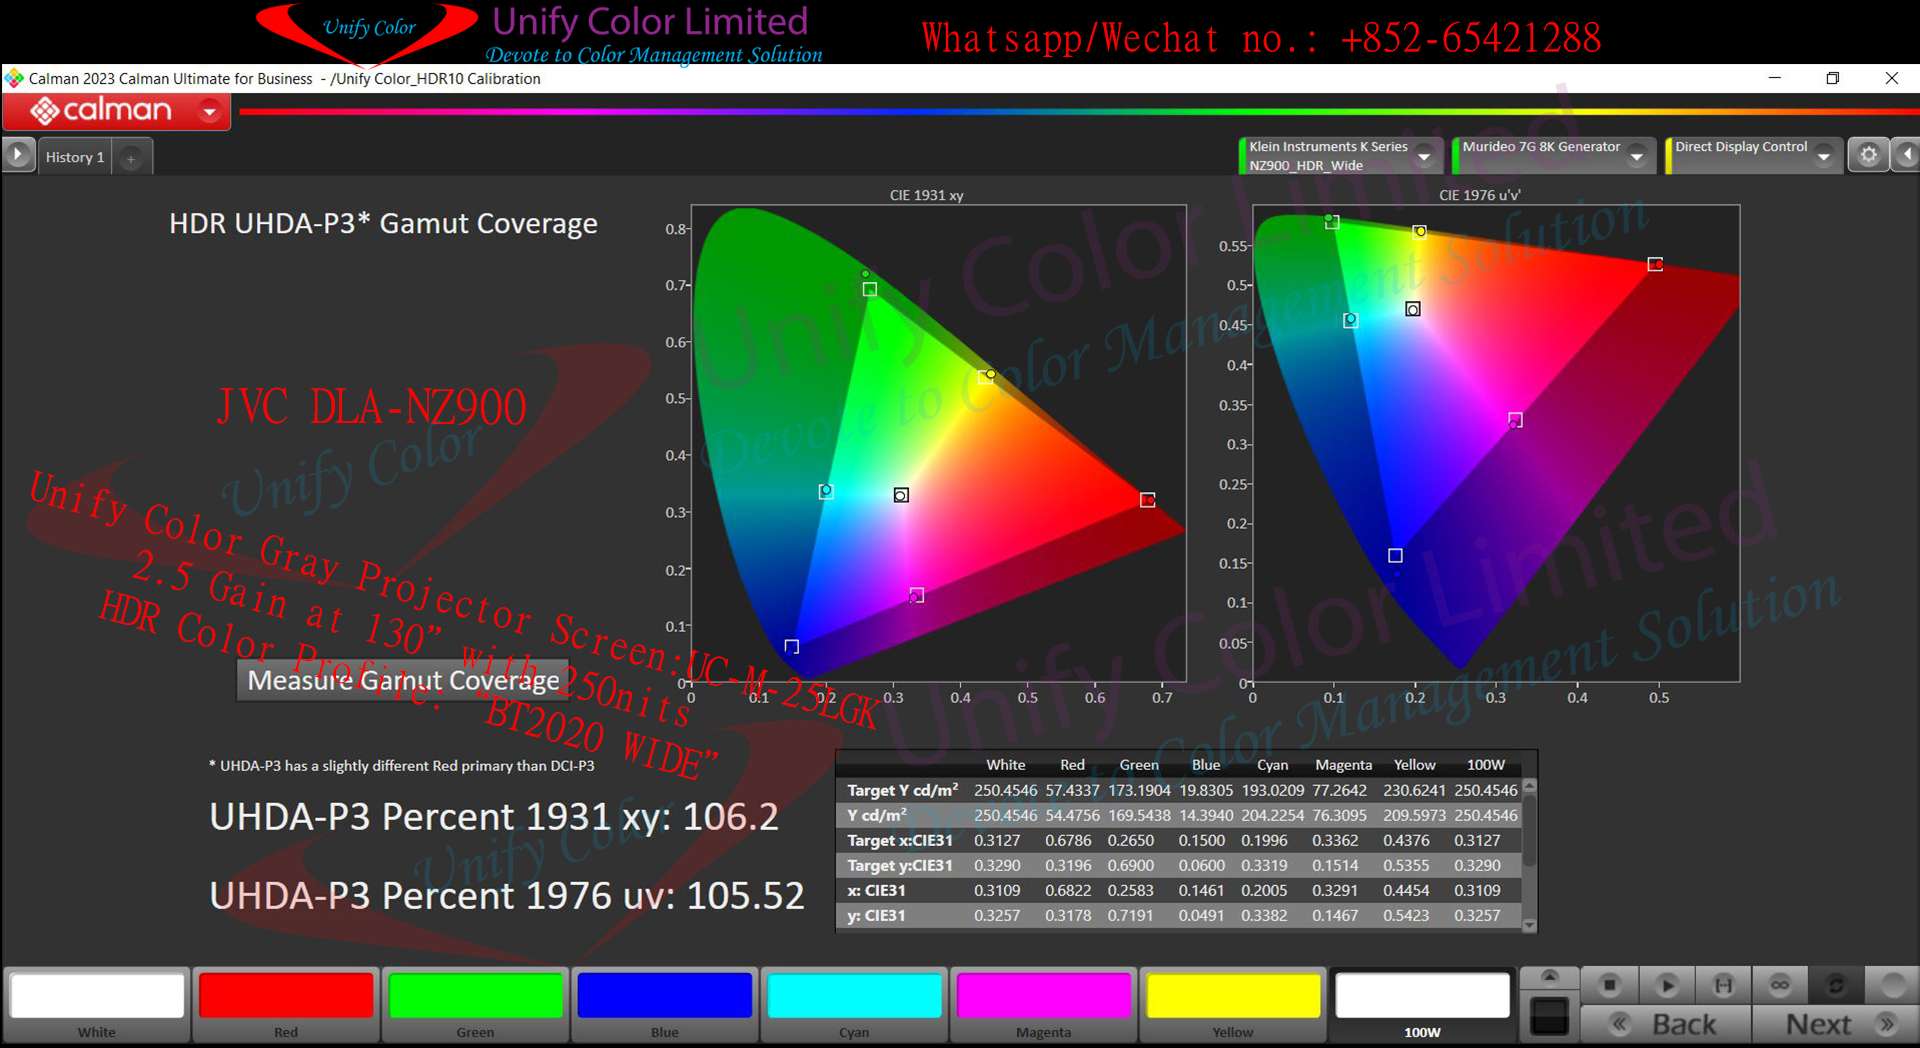Stop the measurement with the stop icon
Image resolution: width=1920 pixels, height=1048 pixels.
tap(1609, 985)
